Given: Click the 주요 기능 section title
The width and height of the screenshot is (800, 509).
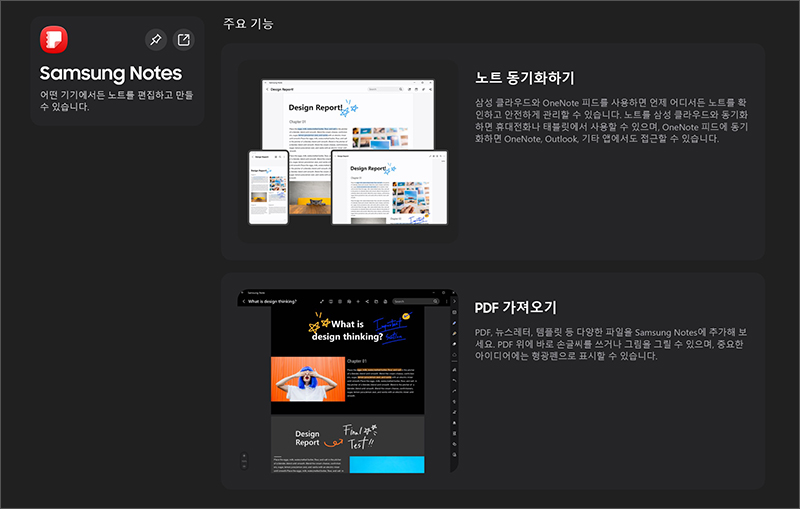Looking at the screenshot, I should (248, 23).
